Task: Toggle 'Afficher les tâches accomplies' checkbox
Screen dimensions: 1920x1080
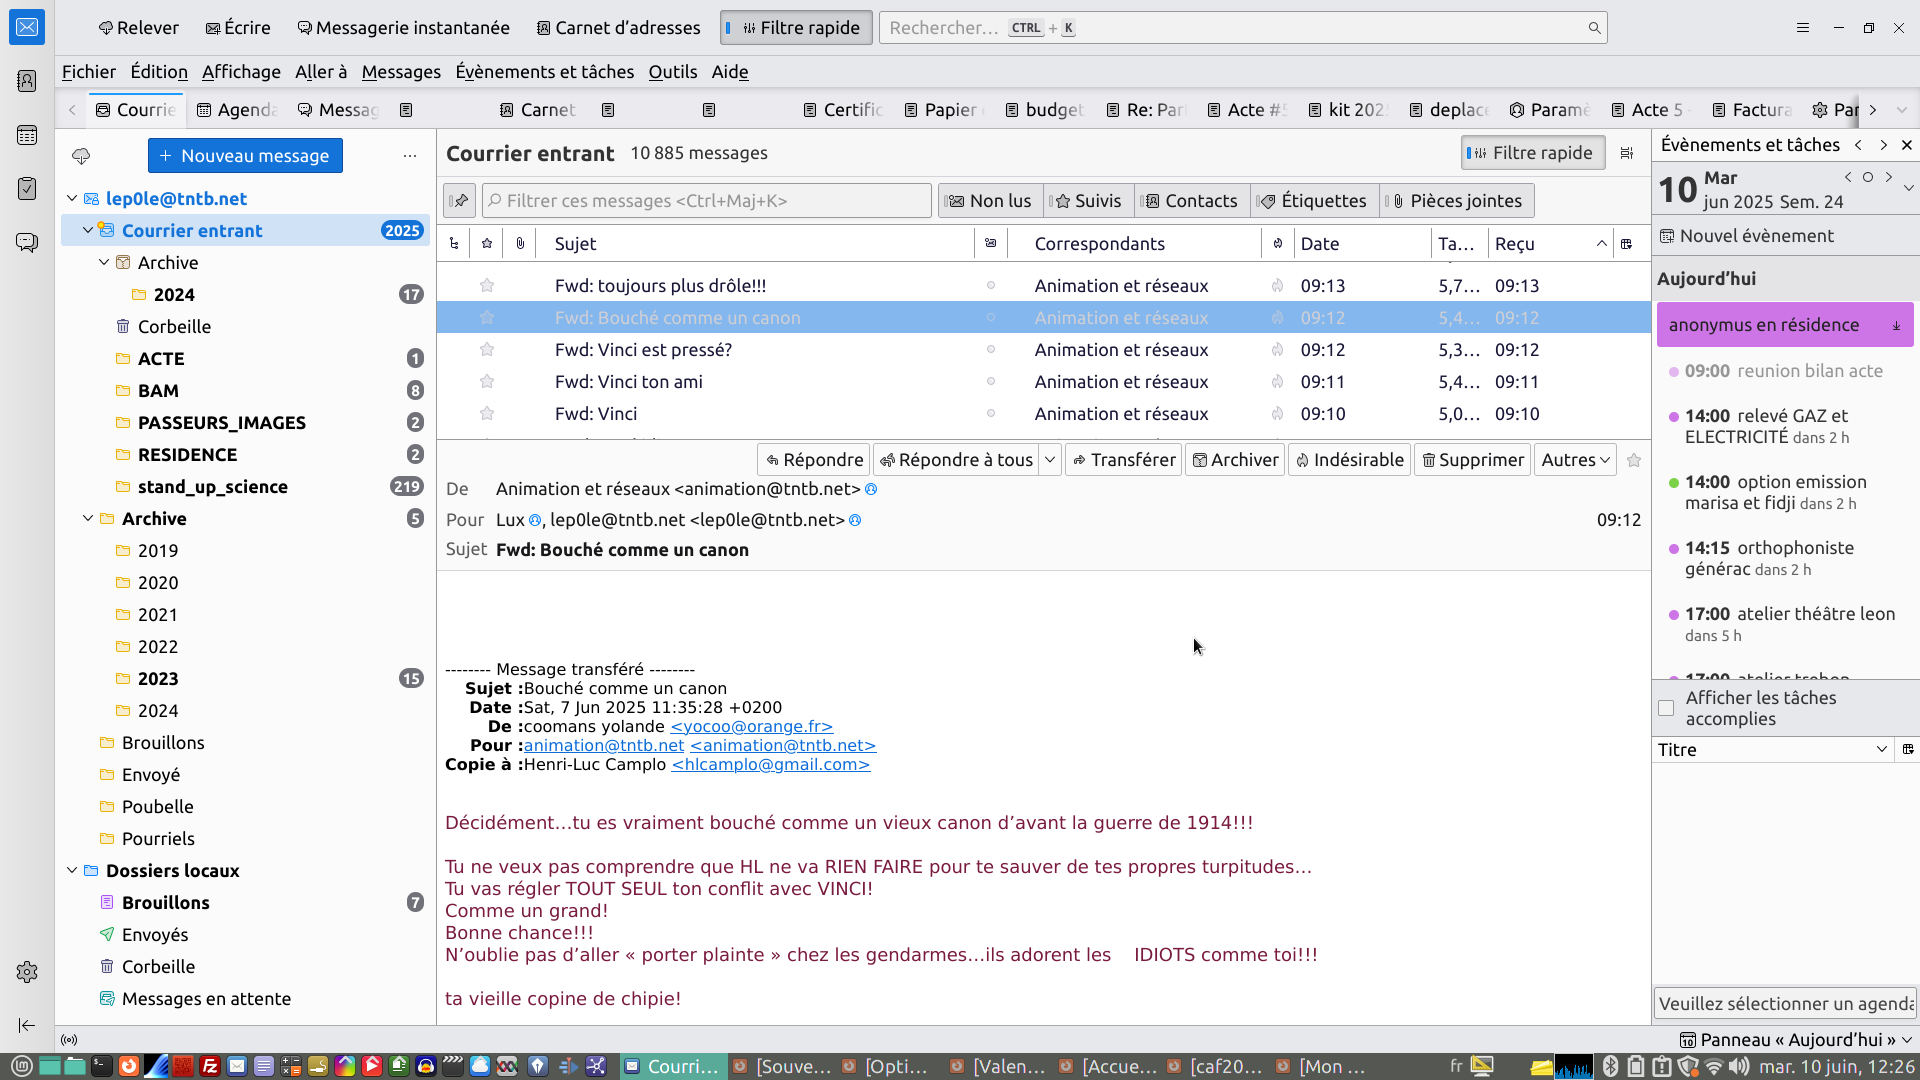Action: point(1666,708)
